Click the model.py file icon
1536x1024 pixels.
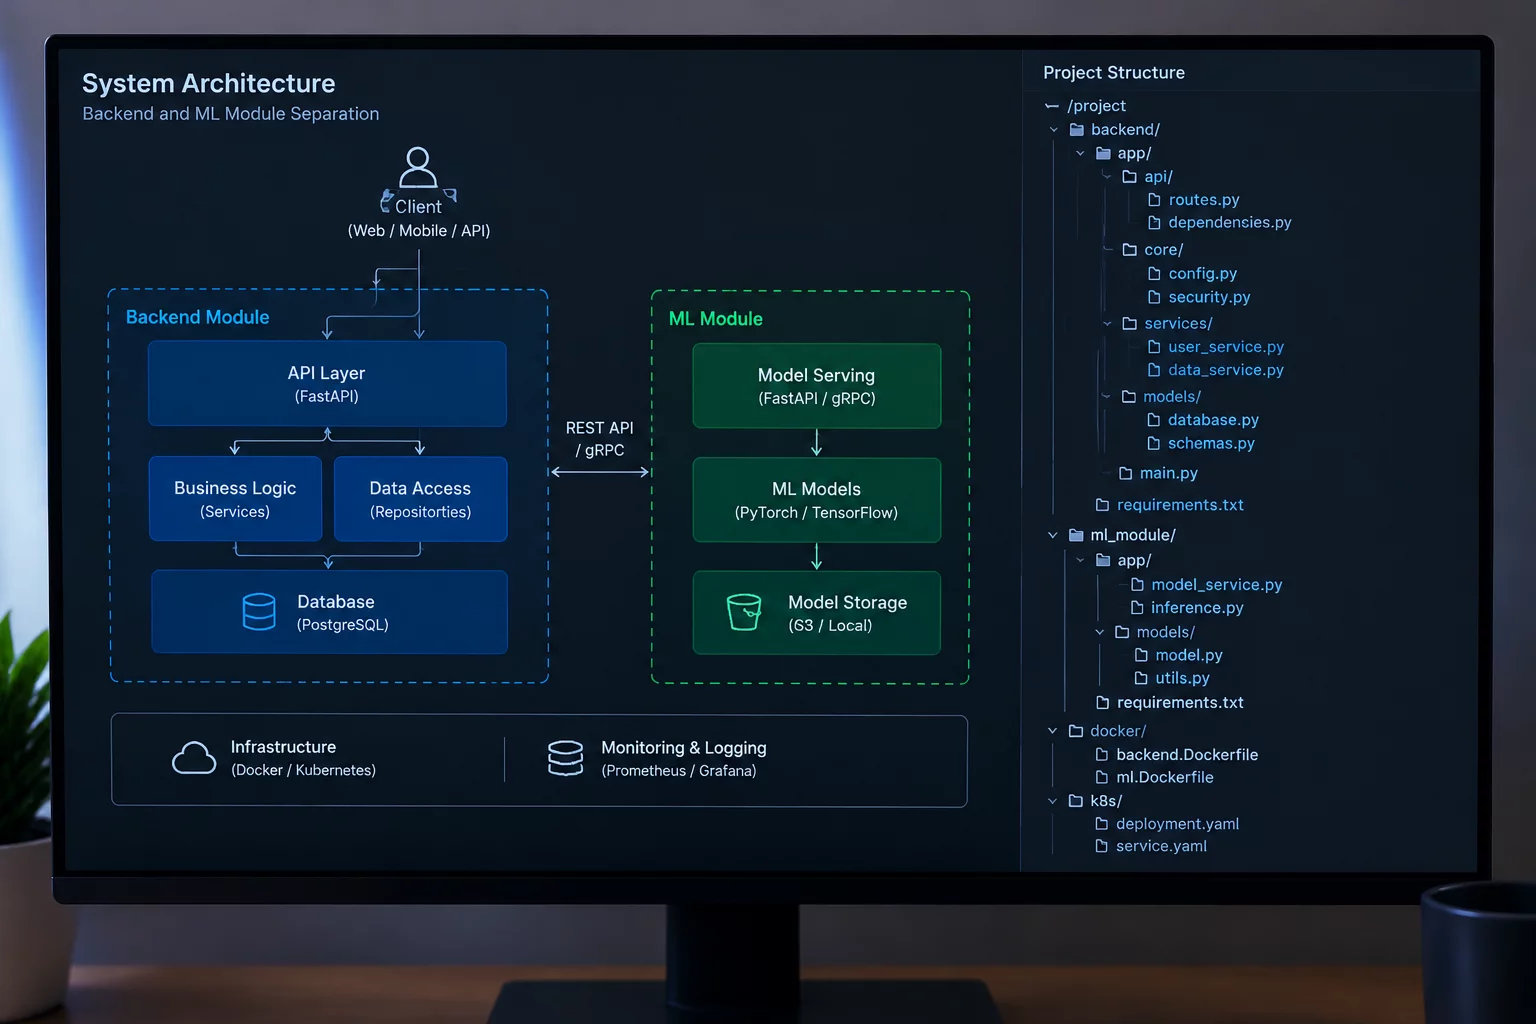click(x=1141, y=655)
